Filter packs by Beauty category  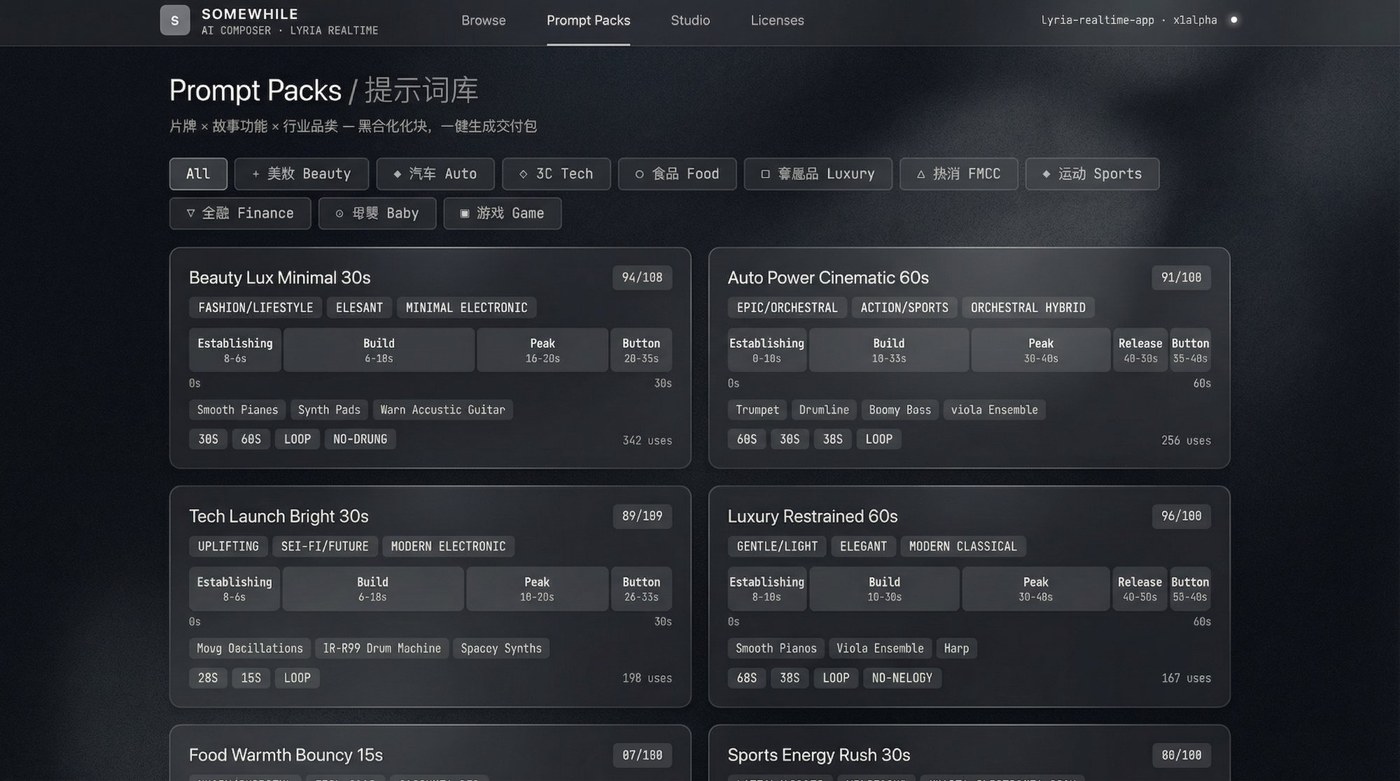301,174
